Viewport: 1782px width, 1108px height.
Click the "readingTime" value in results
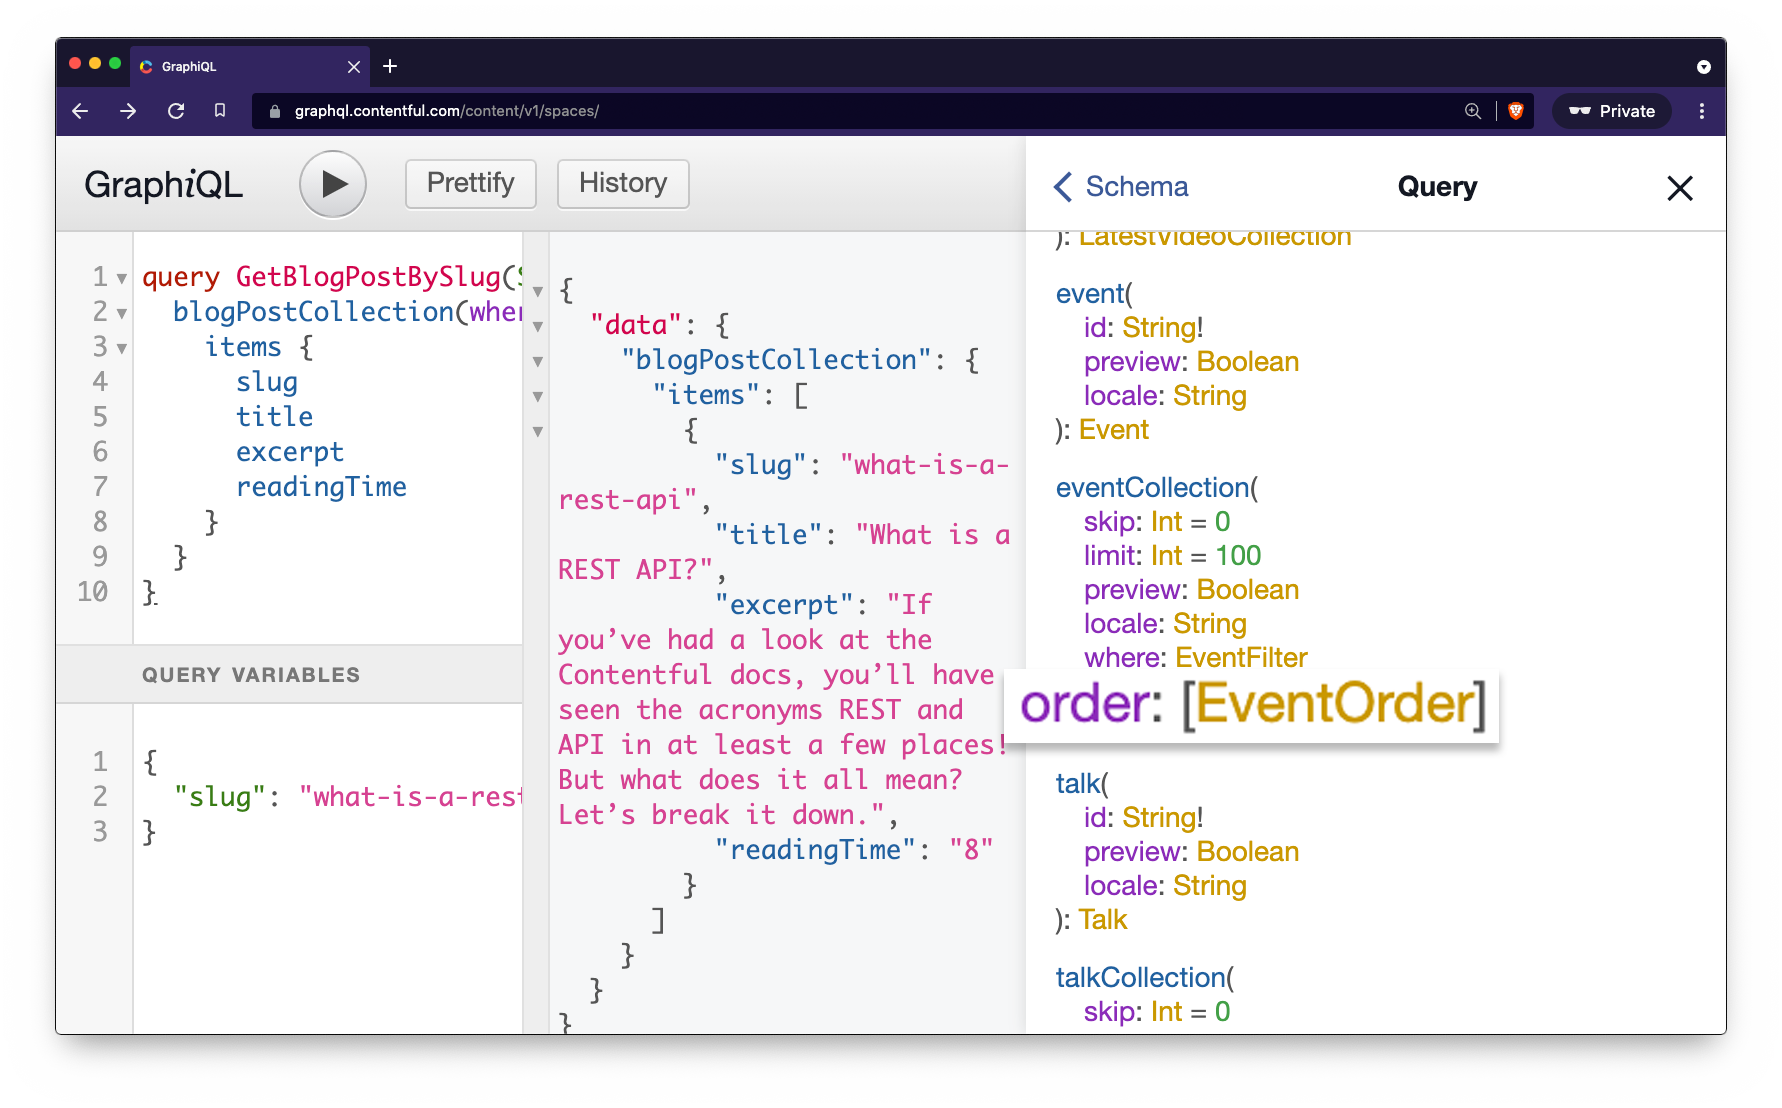[972, 850]
